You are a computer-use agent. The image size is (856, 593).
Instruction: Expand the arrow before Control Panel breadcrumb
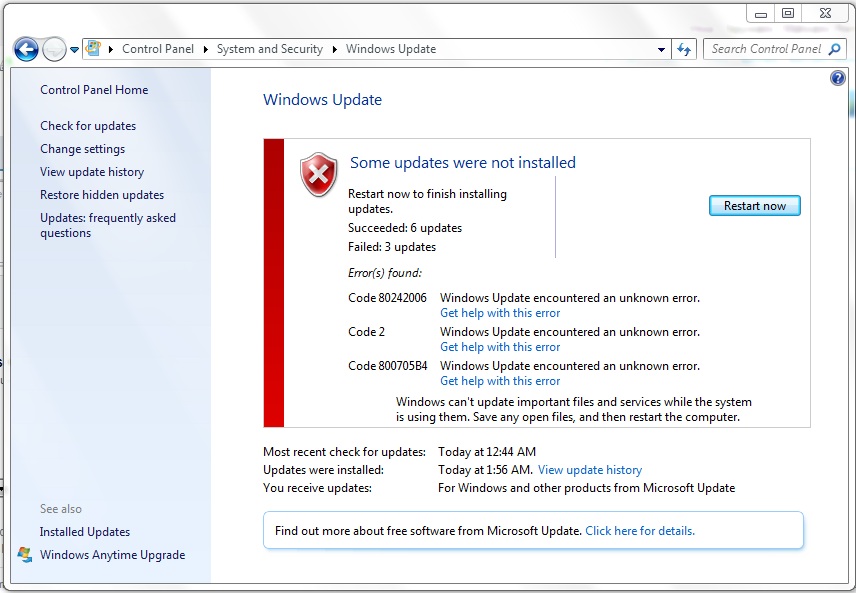tap(111, 50)
